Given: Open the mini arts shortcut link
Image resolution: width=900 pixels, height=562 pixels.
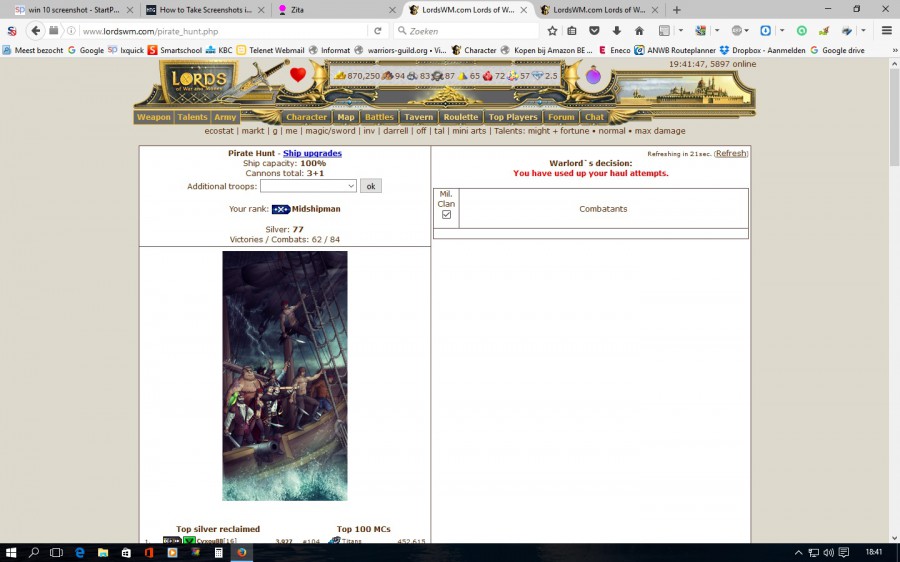Looking at the screenshot, I should [x=469, y=131].
